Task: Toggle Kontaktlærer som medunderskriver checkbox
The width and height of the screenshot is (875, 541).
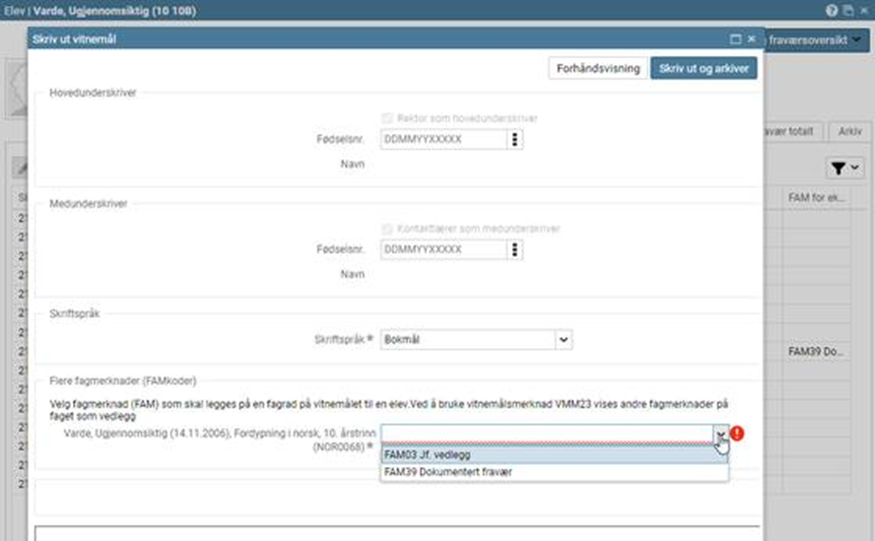Action: [387, 229]
